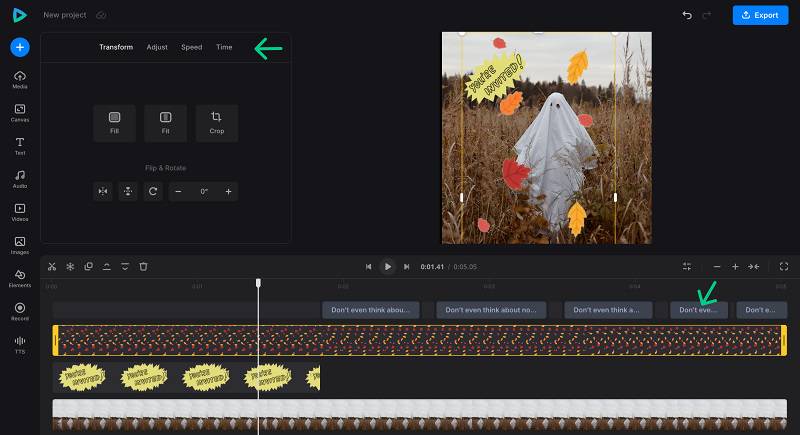Viewport: 800px width, 435px height.
Task: Open the Elements sidebar panel
Action: click(x=20, y=278)
